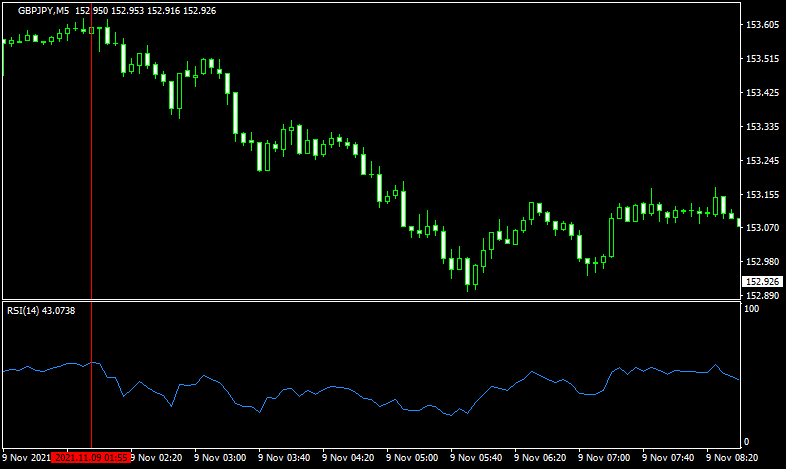This screenshot has width=786, height=469.
Task: Click the GBPJPY,M5 chart title text
Action: [x=44, y=11]
